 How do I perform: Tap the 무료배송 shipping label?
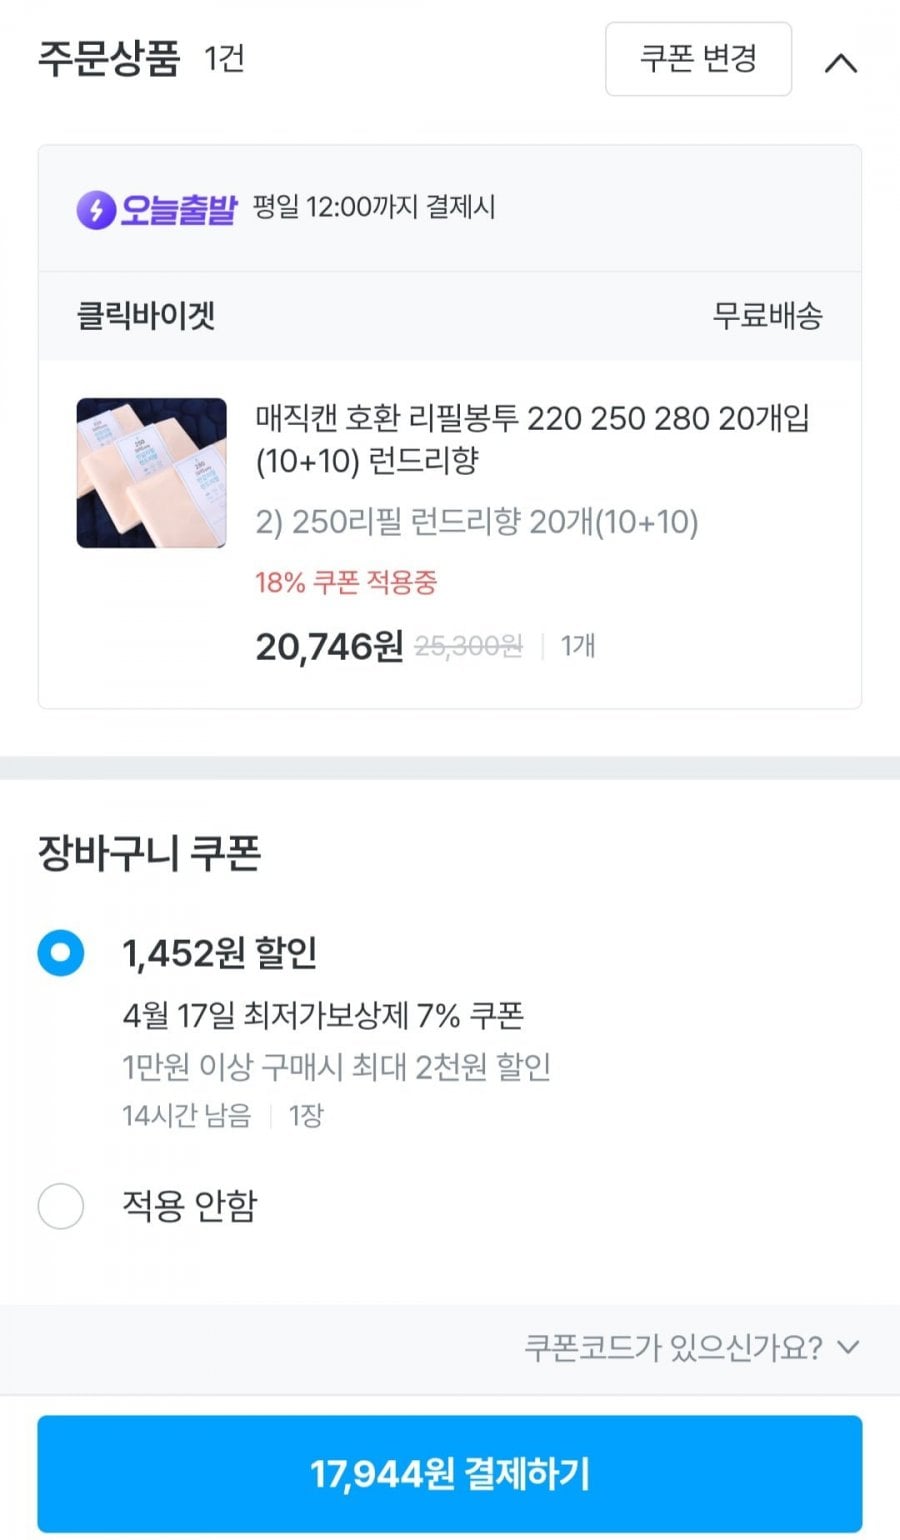click(767, 316)
